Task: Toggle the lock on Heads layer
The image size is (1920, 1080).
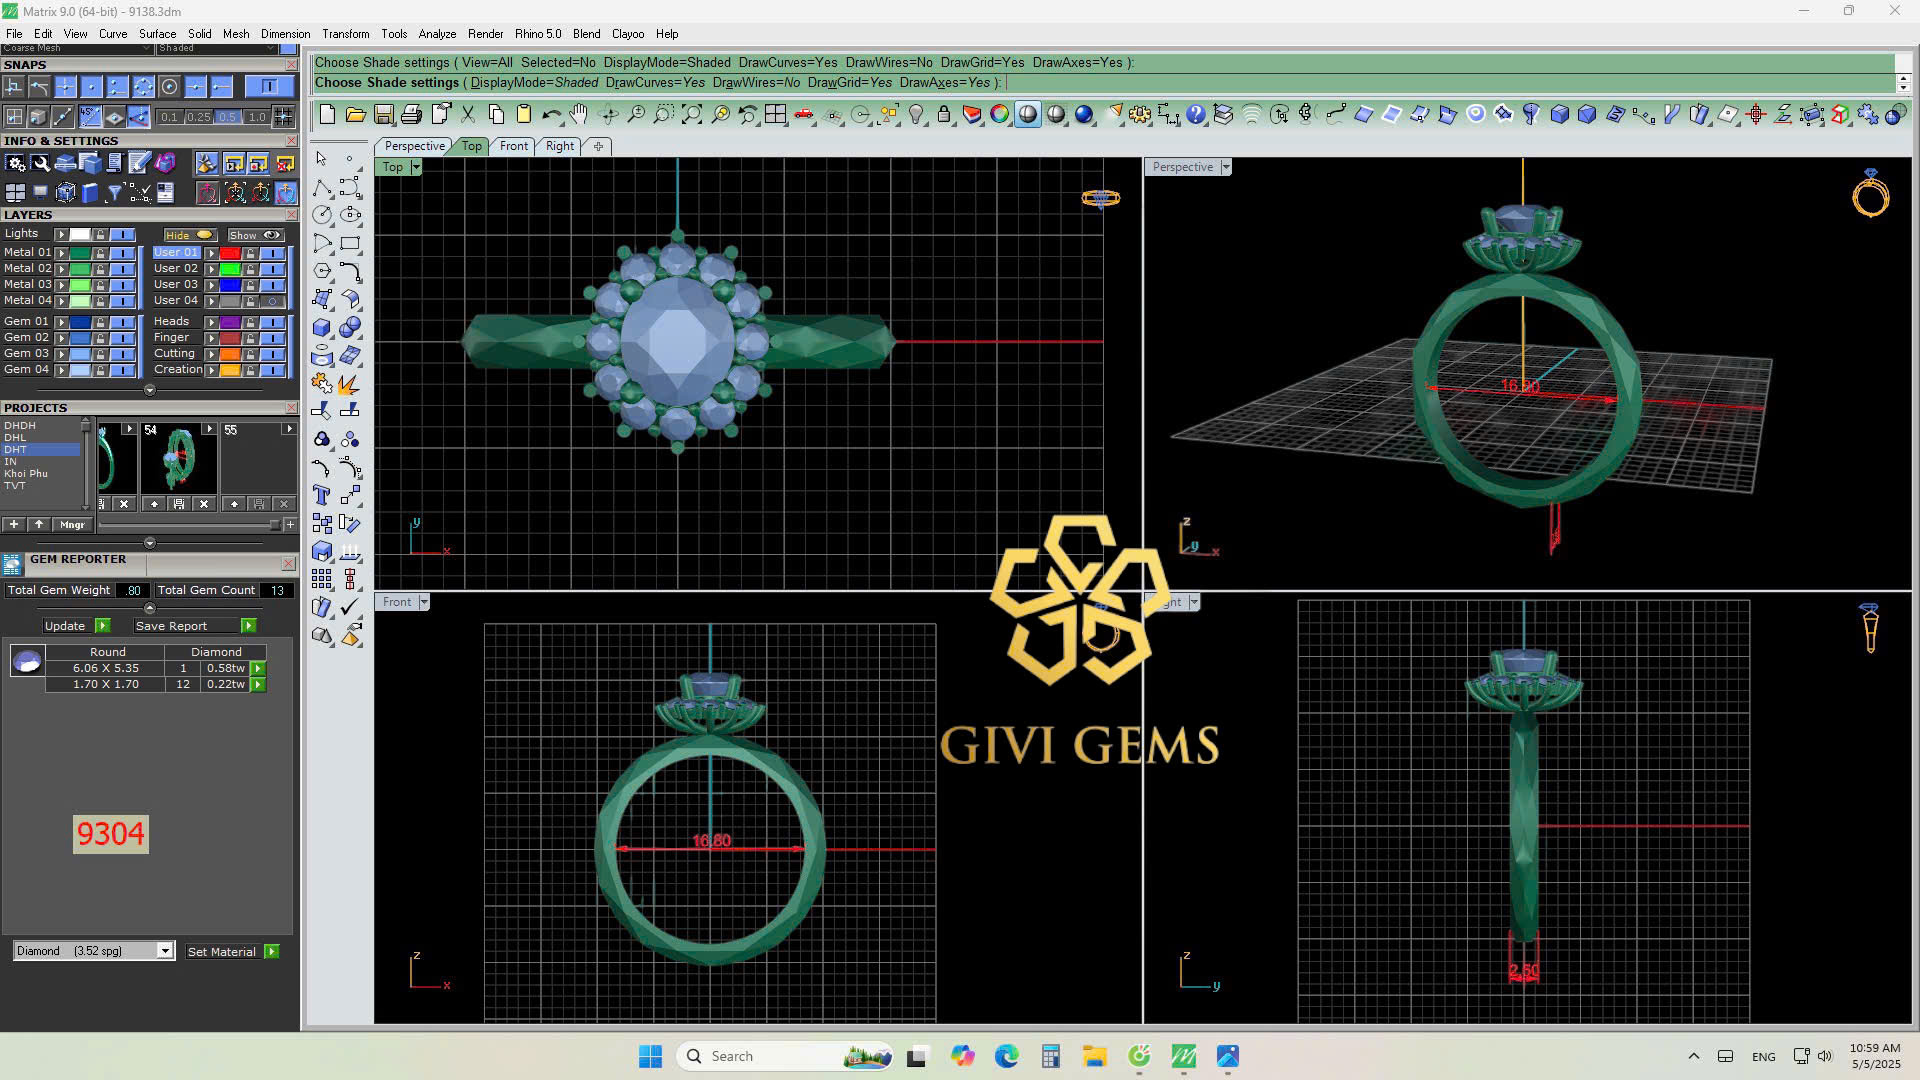Action: pos(250,322)
